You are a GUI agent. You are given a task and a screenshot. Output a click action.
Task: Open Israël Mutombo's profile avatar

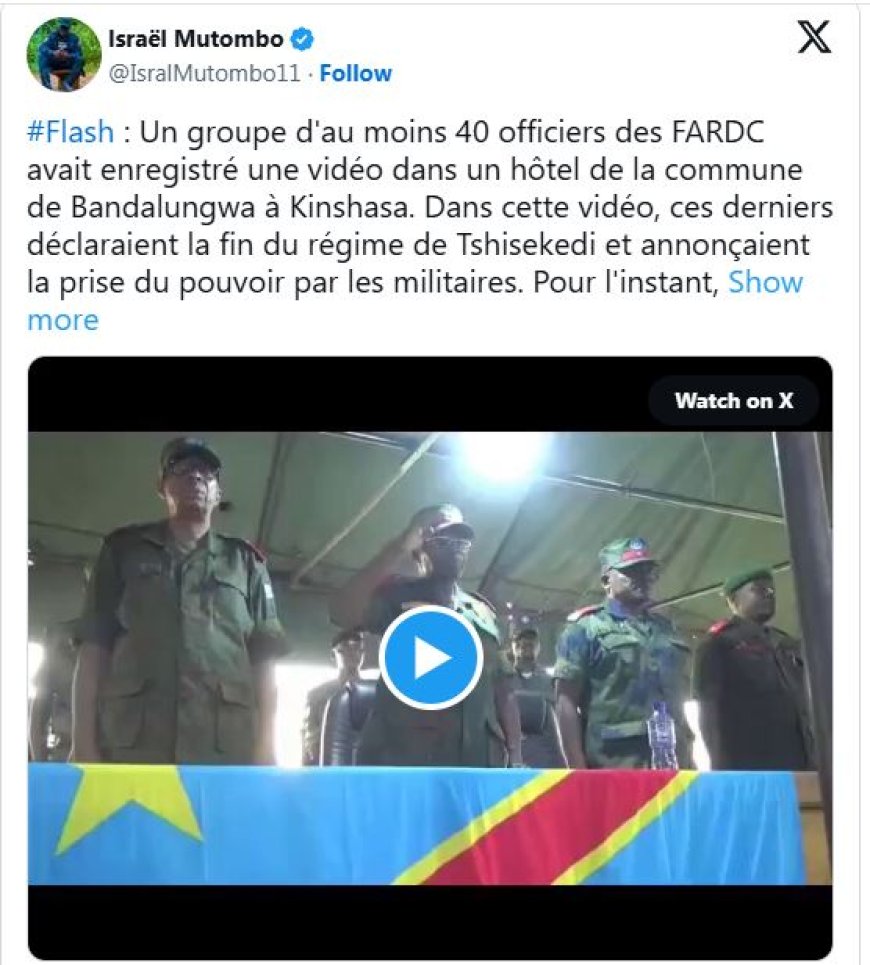(x=63, y=54)
